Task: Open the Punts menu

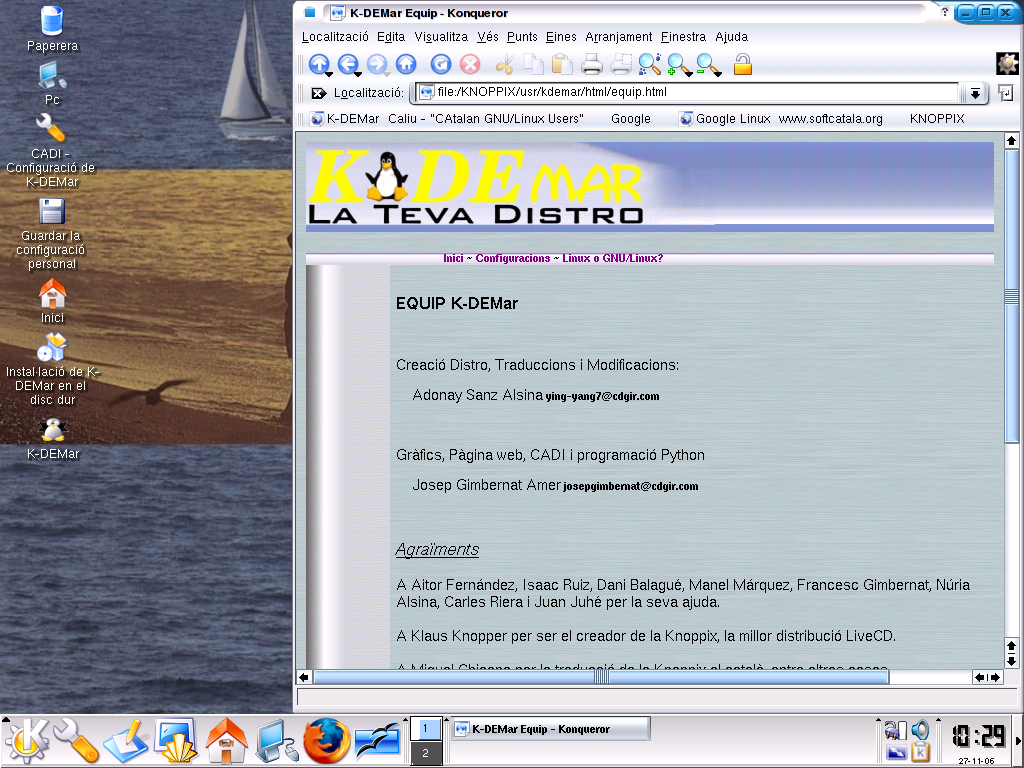Action: (x=522, y=37)
